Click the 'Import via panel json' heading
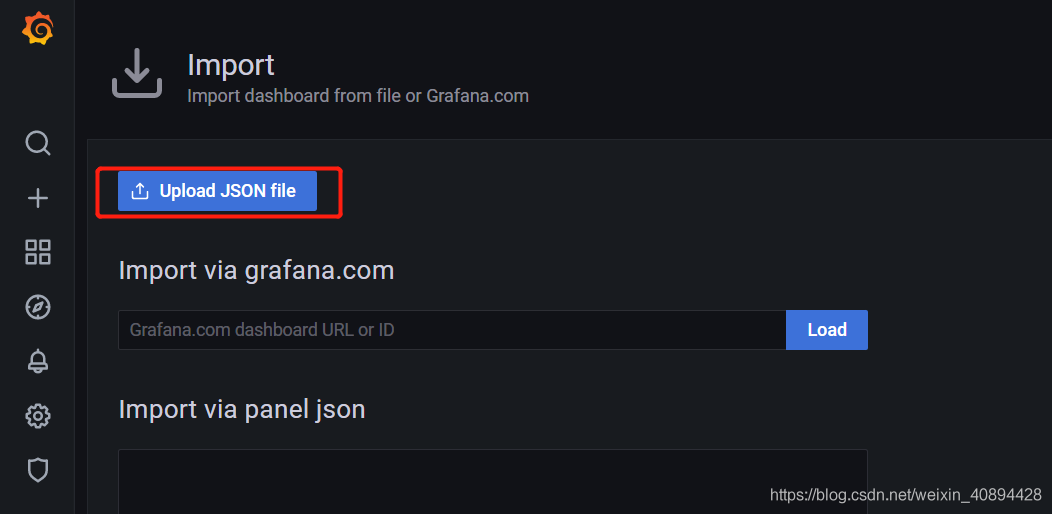Screen dimensions: 1052x514 [x=242, y=409]
